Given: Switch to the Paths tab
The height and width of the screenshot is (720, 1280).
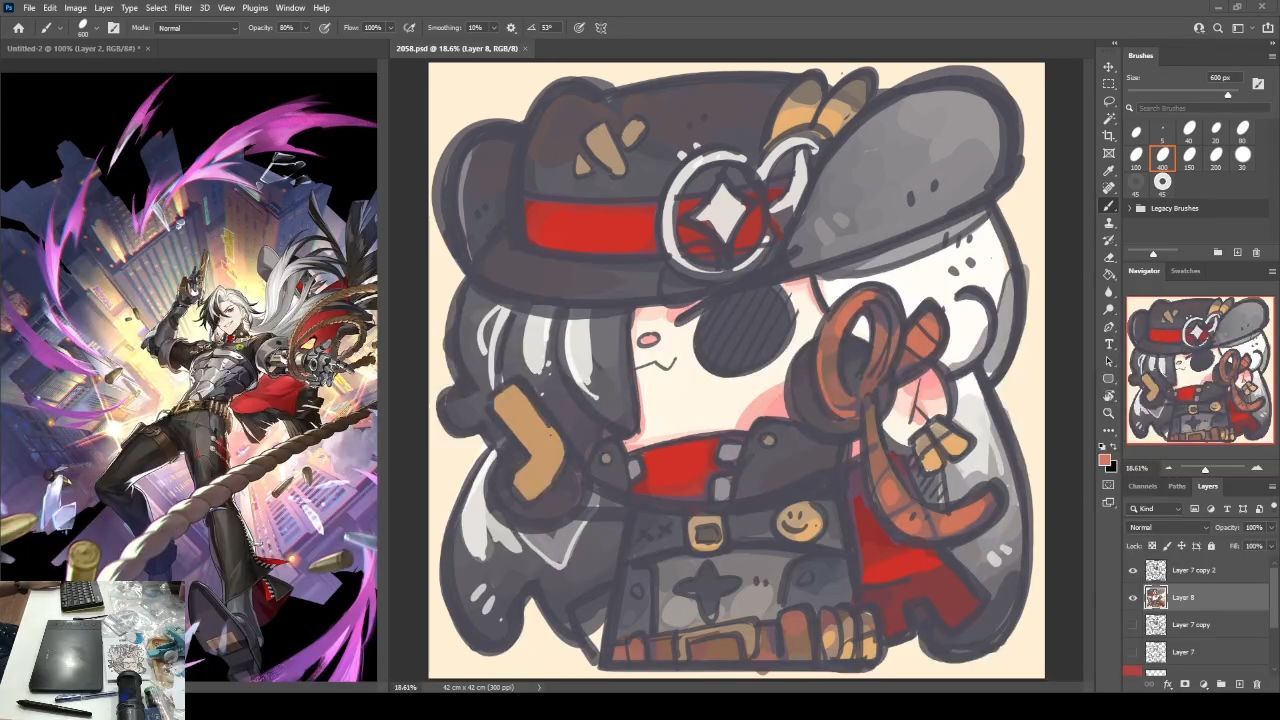Looking at the screenshot, I should (1177, 487).
